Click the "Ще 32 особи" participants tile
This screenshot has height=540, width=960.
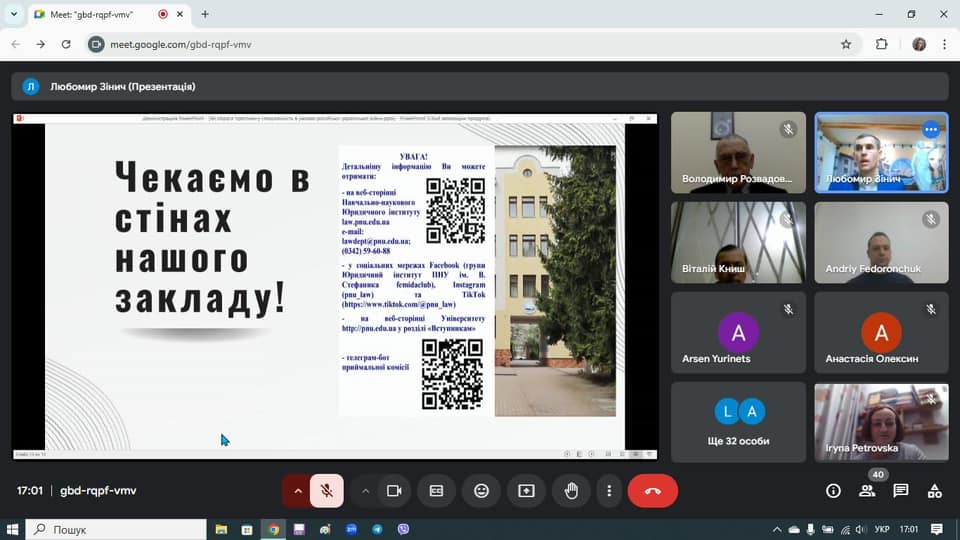coord(738,422)
